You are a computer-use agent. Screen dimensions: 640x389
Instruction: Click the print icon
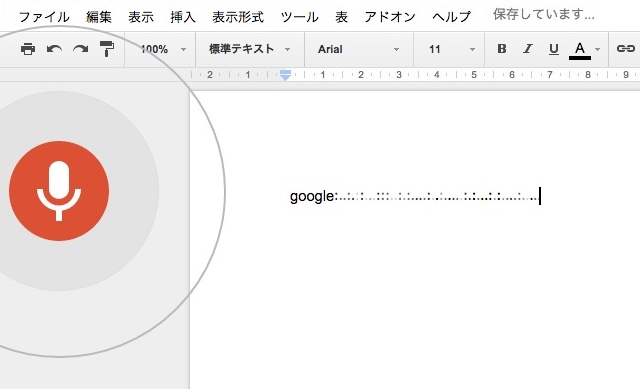[28, 49]
